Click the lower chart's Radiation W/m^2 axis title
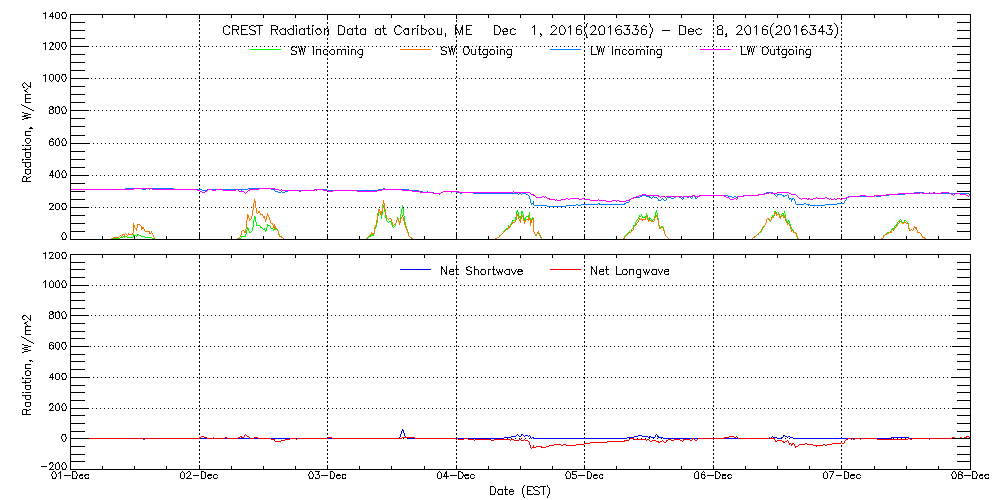The width and height of the screenshot is (1000, 500). pos(29,361)
